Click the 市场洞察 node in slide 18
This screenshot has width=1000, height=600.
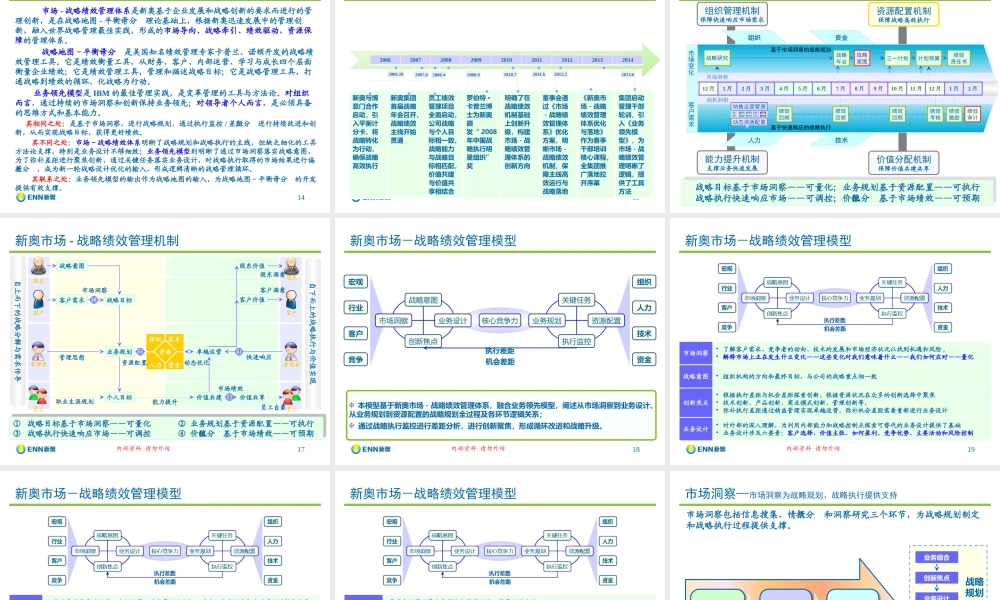393,321
